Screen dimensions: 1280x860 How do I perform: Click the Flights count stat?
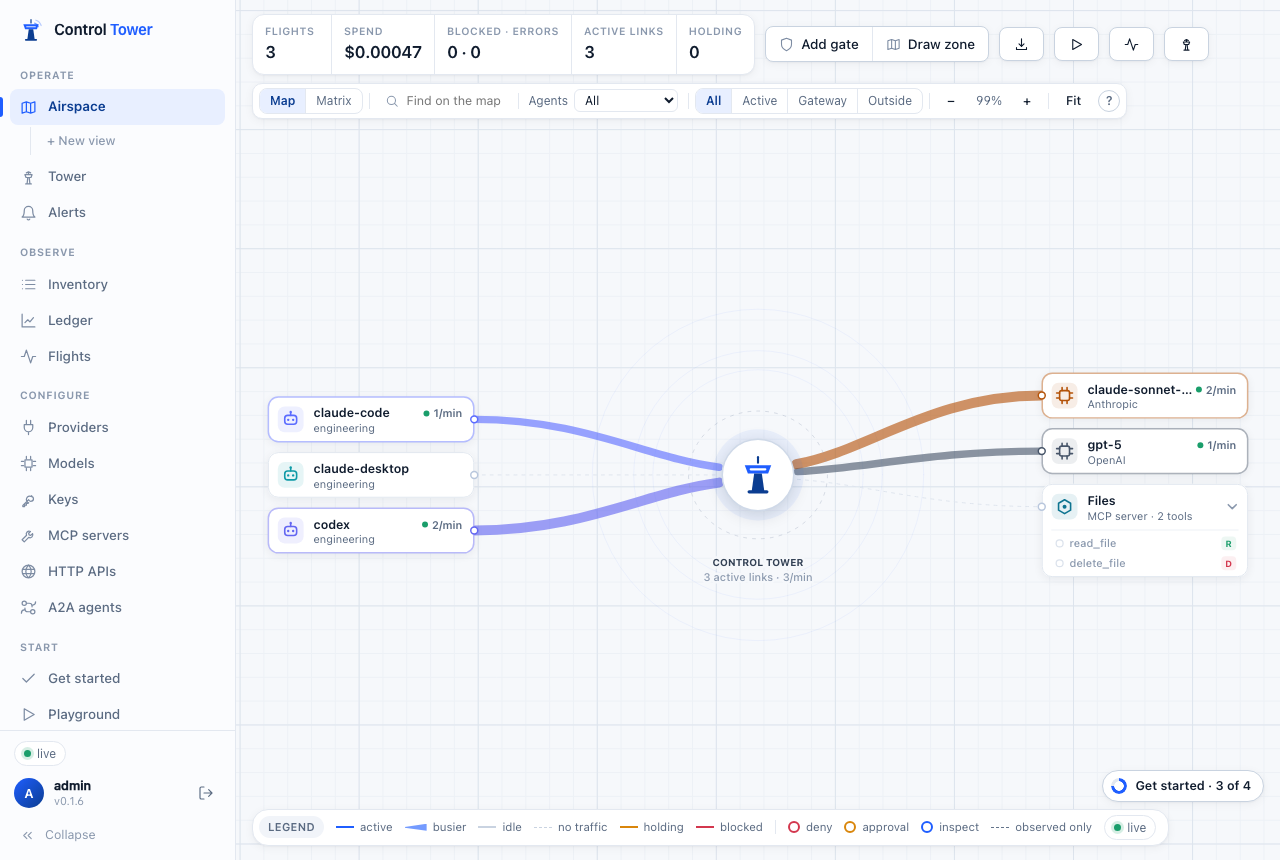290,44
